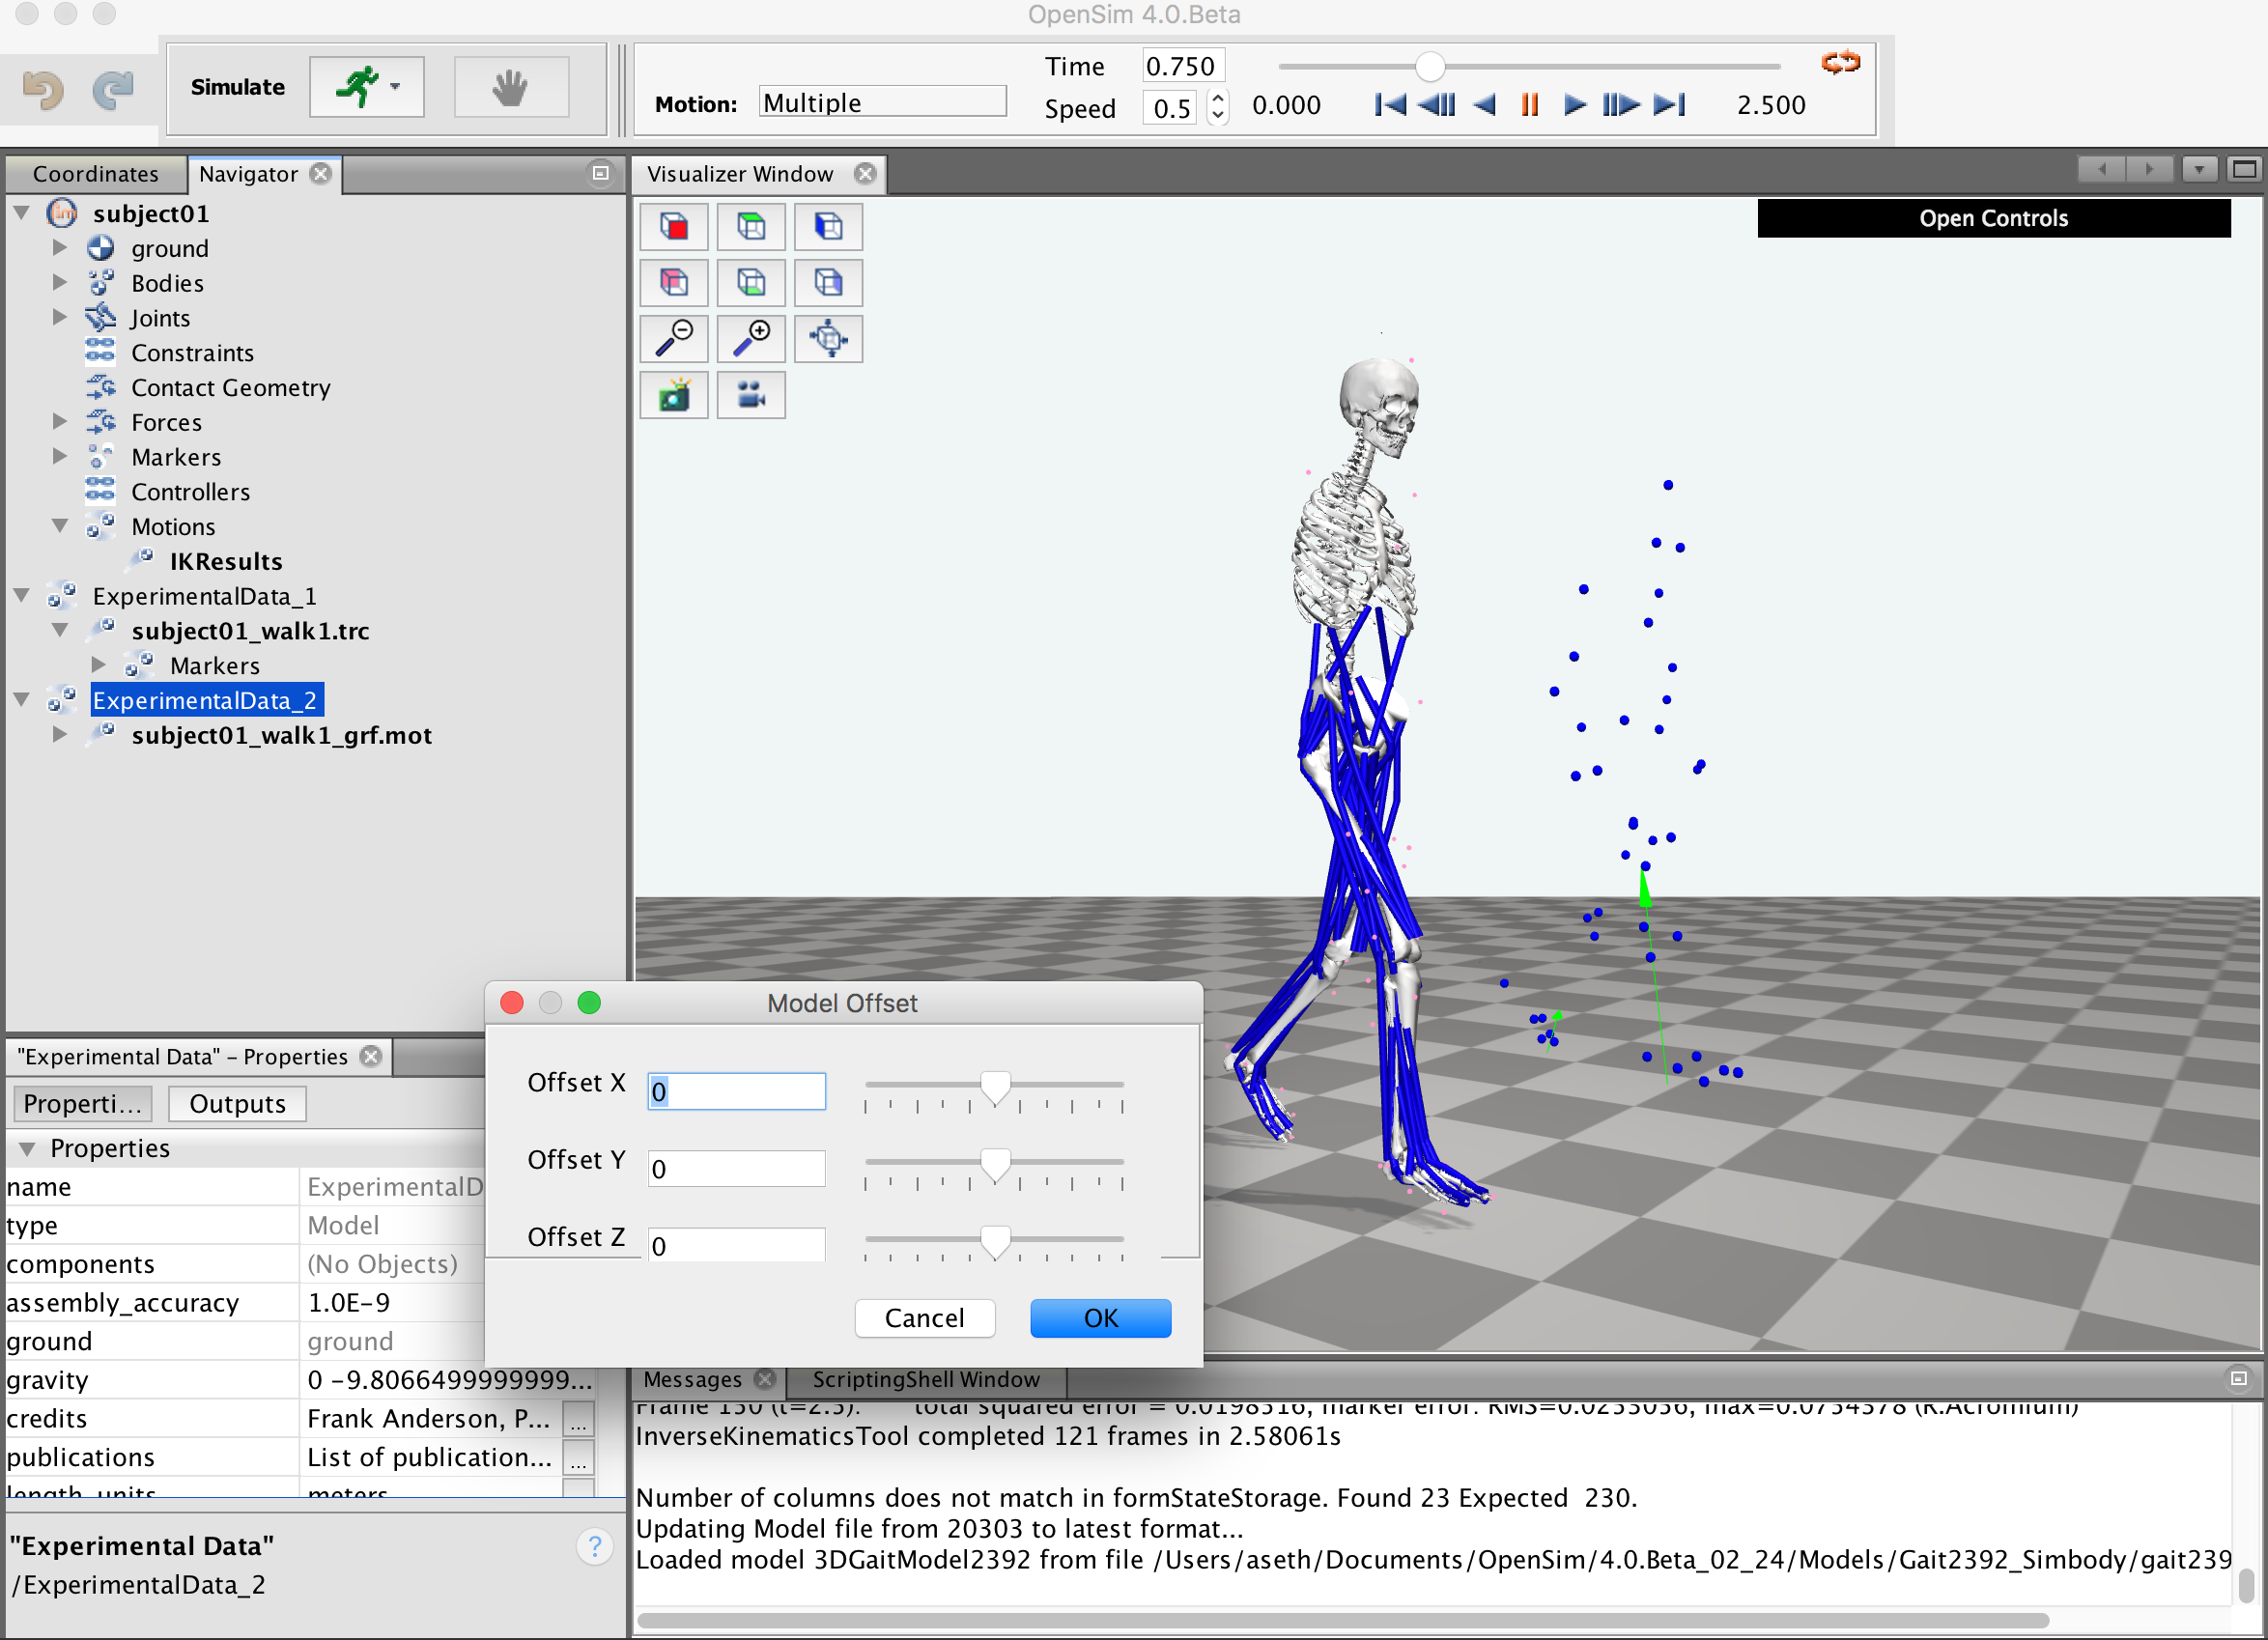This screenshot has width=2268, height=1640.
Task: Select the Zoom In magnifier tool
Action: [751, 338]
